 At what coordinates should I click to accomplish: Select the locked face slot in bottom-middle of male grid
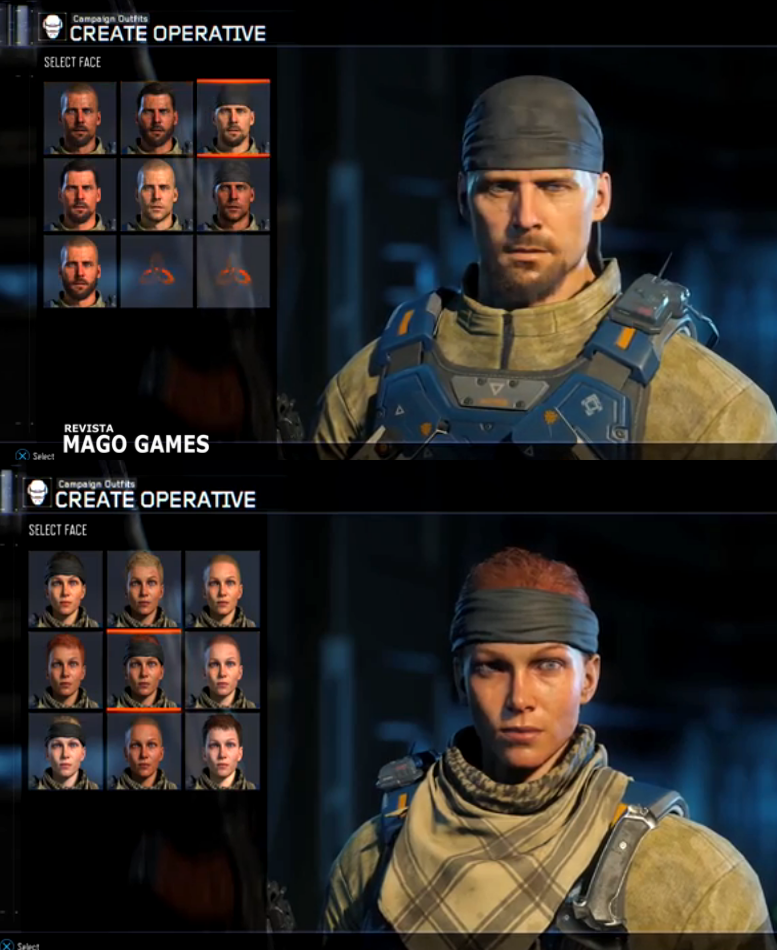tap(156, 271)
